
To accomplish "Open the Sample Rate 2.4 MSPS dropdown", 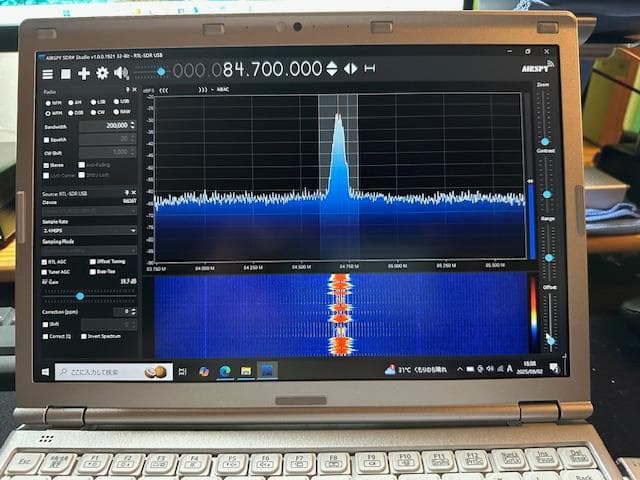I will point(89,231).
